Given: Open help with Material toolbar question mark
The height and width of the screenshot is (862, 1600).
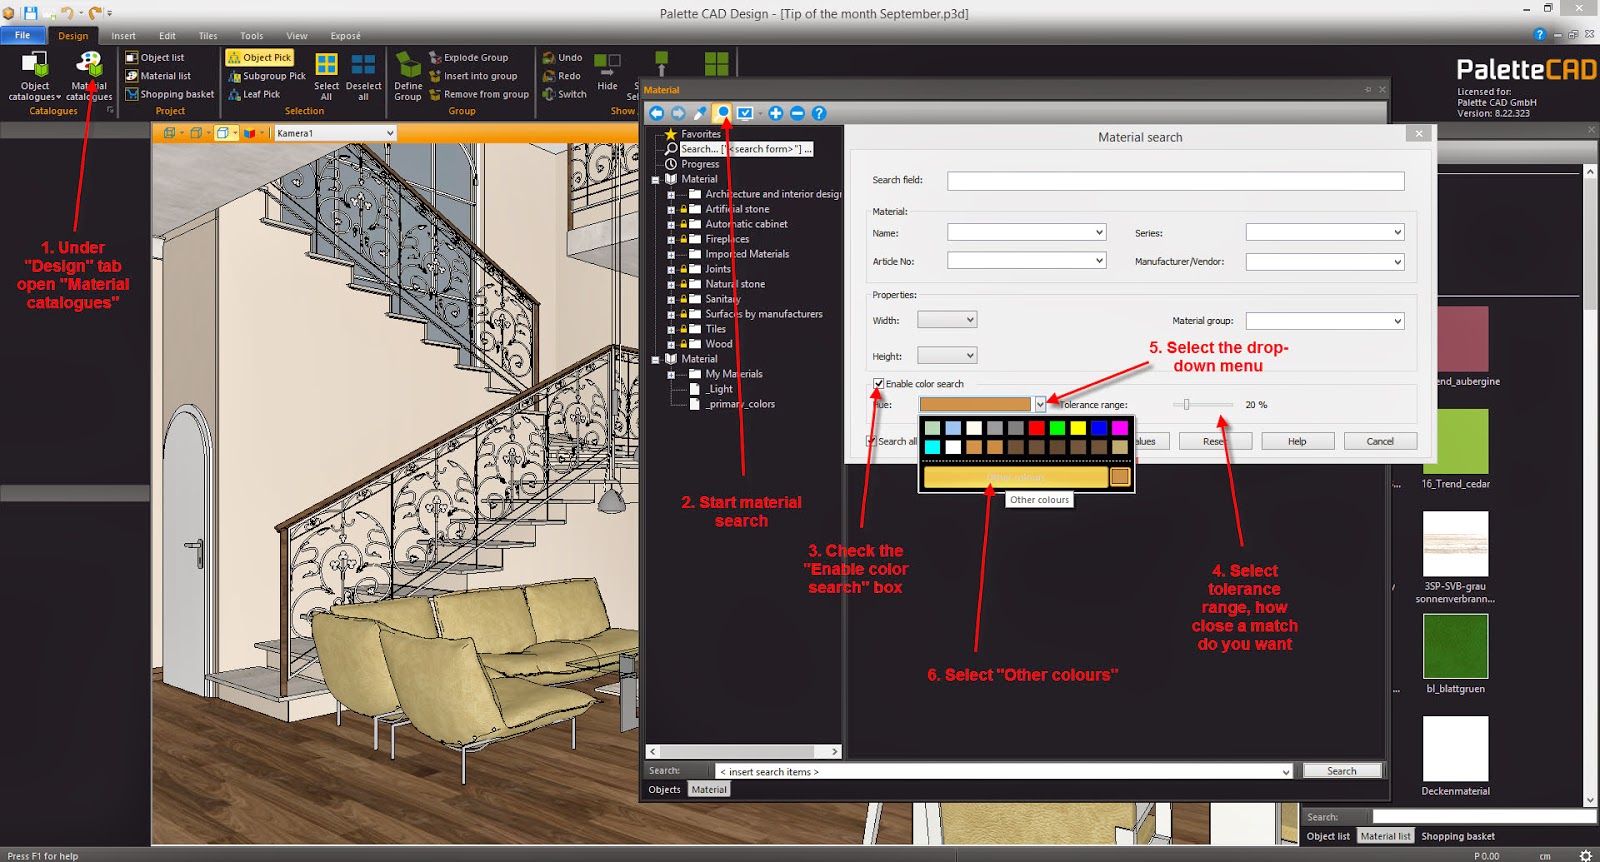Looking at the screenshot, I should click(819, 113).
